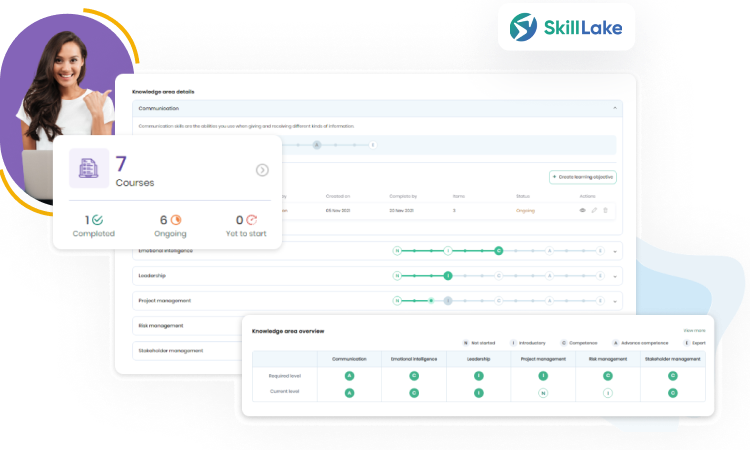The image size is (750, 450).
Task: Click Project management current level N badge
Action: [x=543, y=393]
